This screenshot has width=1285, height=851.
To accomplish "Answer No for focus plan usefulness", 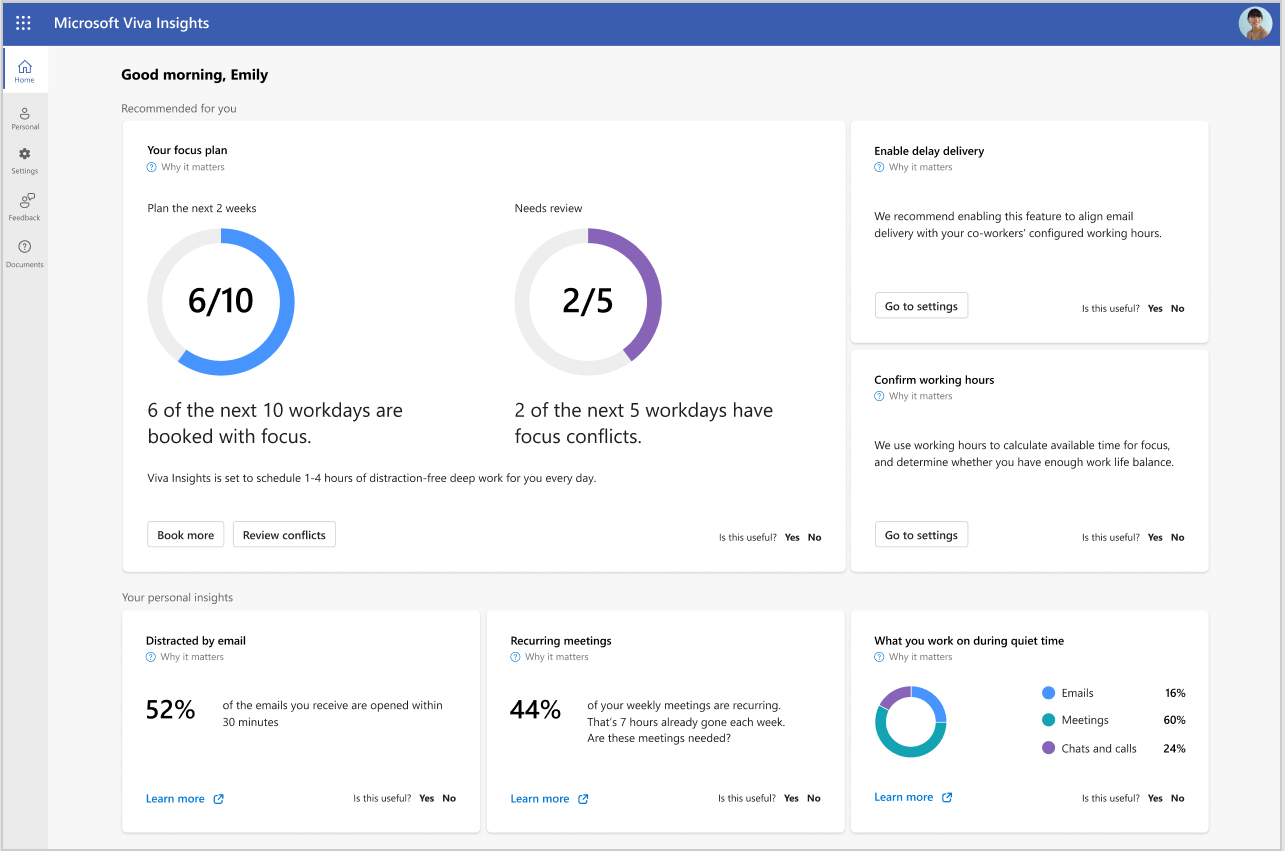I will (x=814, y=538).
